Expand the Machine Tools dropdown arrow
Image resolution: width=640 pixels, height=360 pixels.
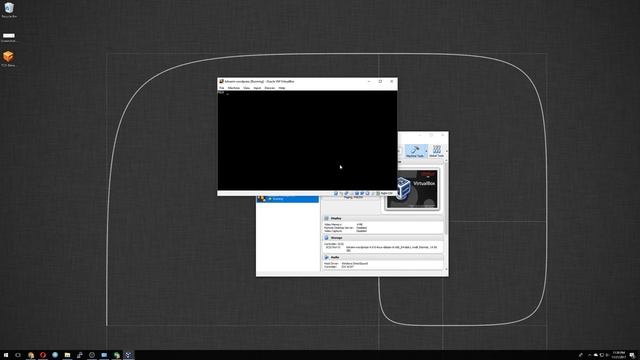pos(427,151)
